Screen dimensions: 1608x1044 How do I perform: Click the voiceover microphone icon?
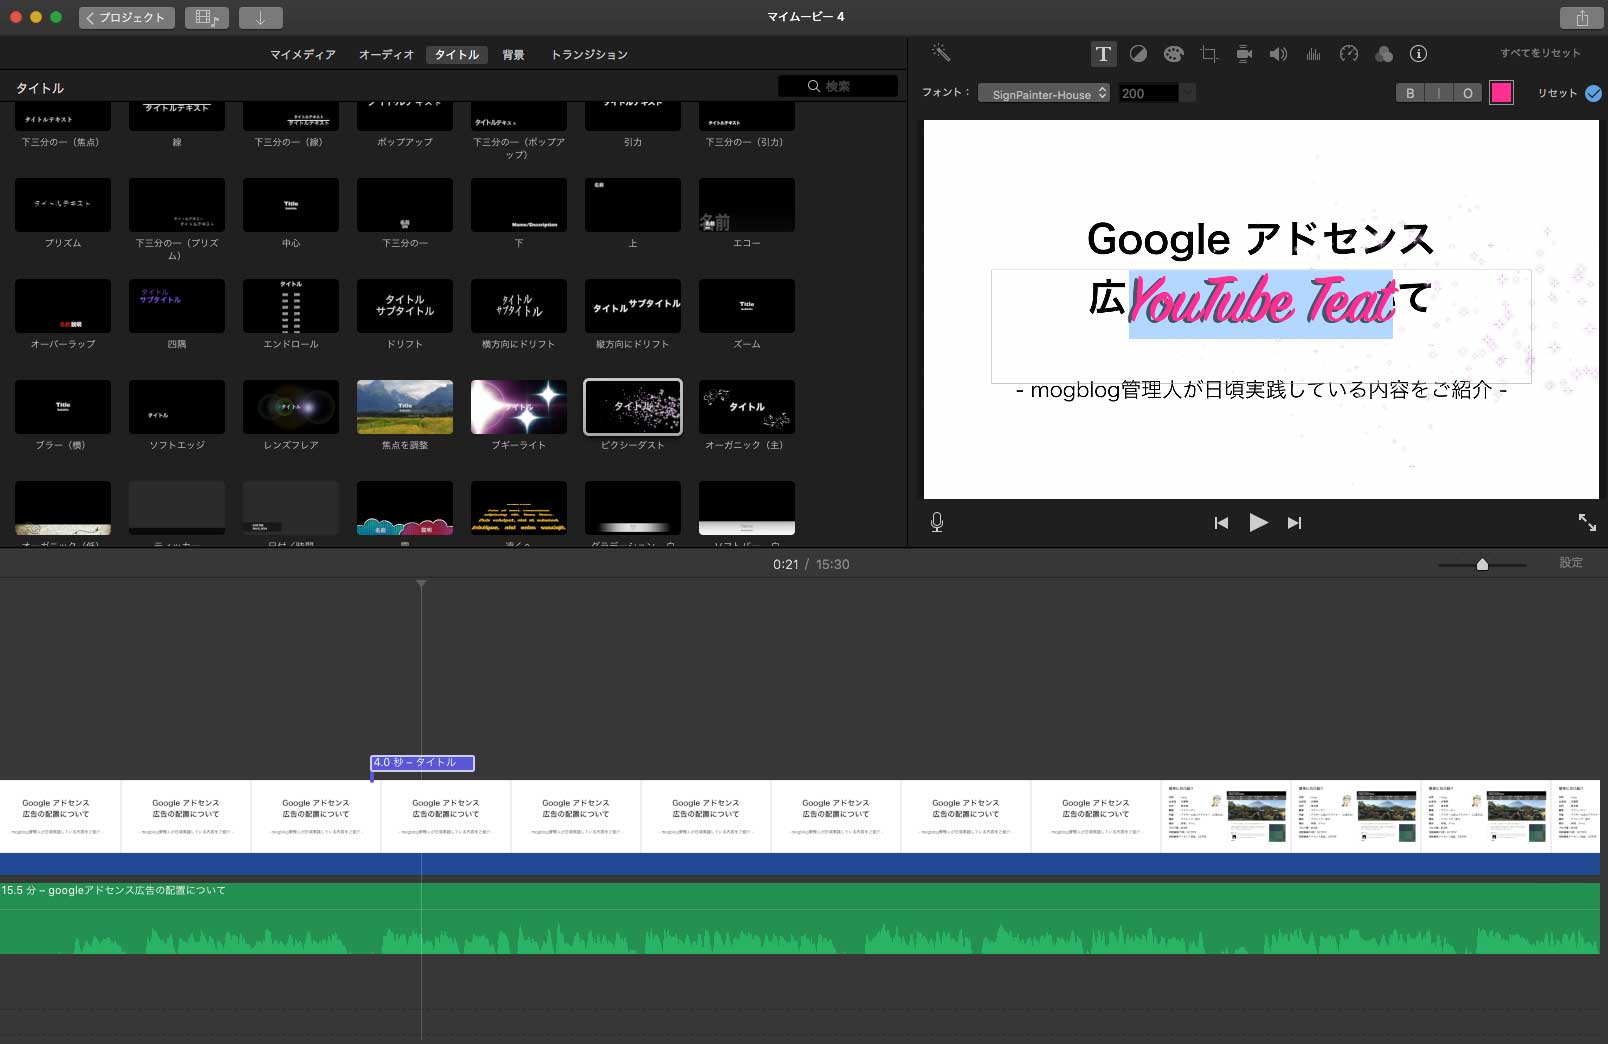pyautogui.click(x=937, y=522)
